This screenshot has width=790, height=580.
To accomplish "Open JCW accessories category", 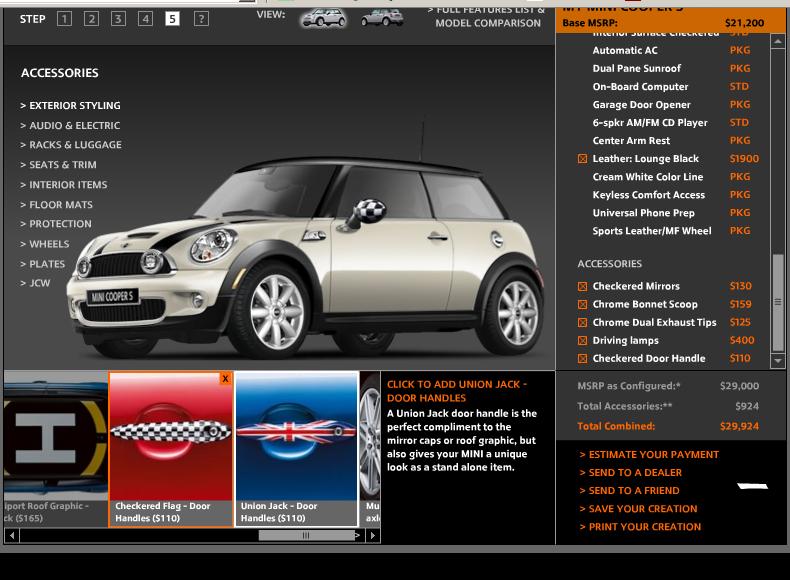I will pyautogui.click(x=35, y=283).
